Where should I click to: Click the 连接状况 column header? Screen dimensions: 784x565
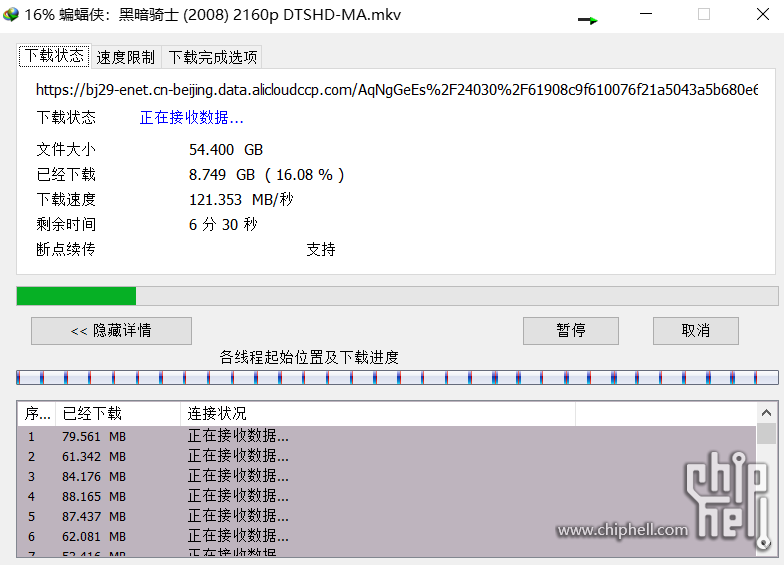coord(378,414)
